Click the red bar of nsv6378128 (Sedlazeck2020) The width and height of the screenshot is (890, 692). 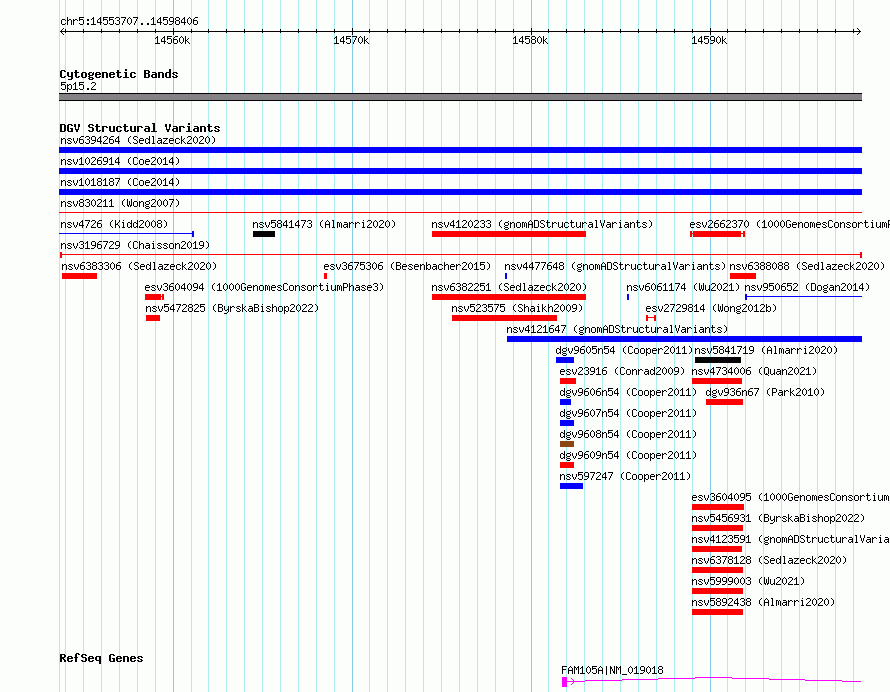(717, 570)
